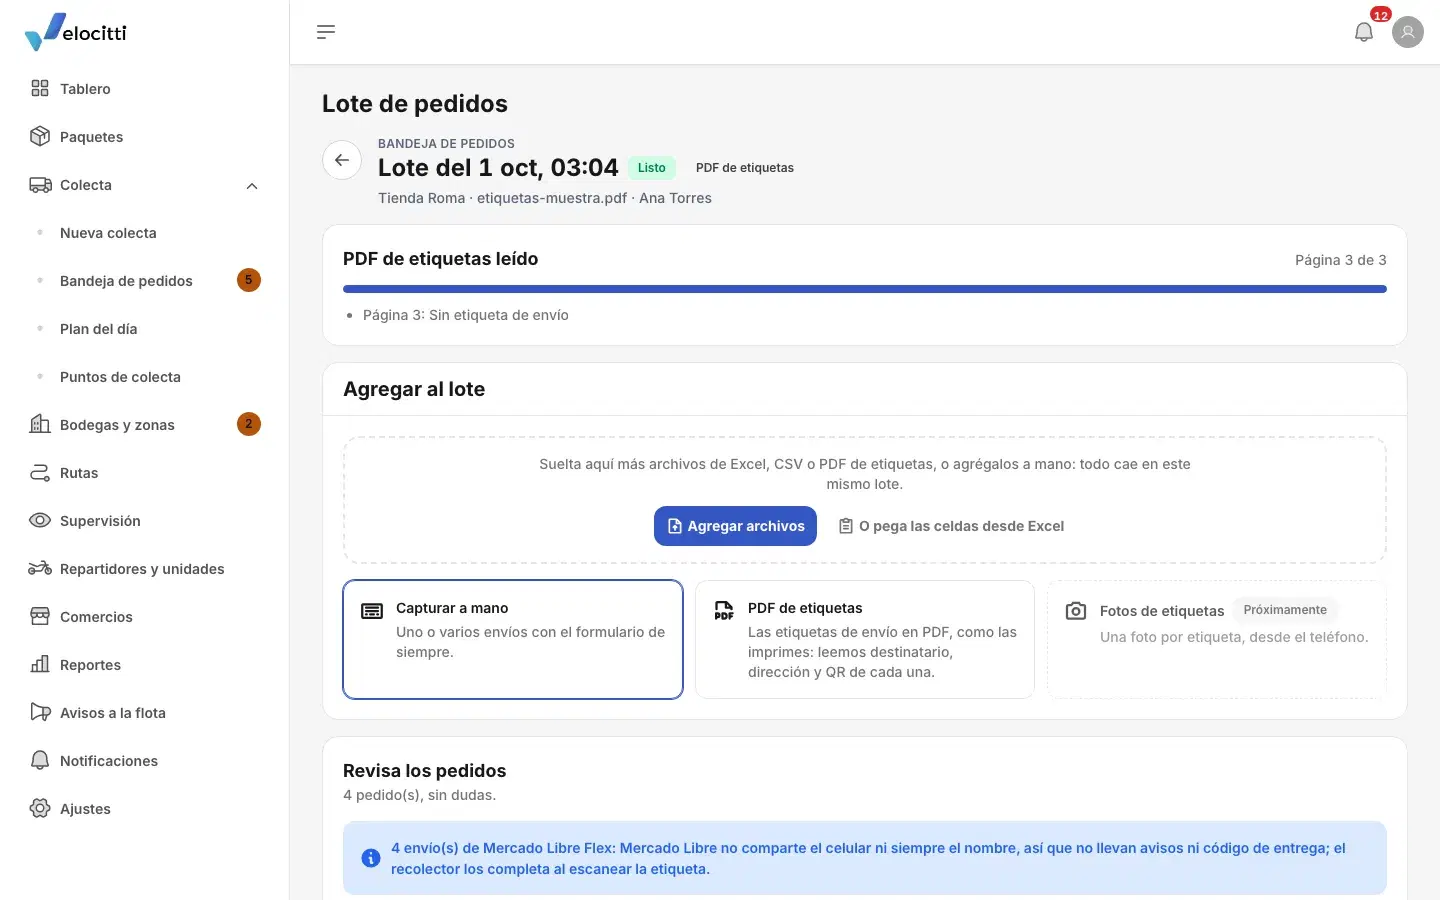Click the Notificaciones bell icon in sidebar

pyautogui.click(x=40, y=760)
